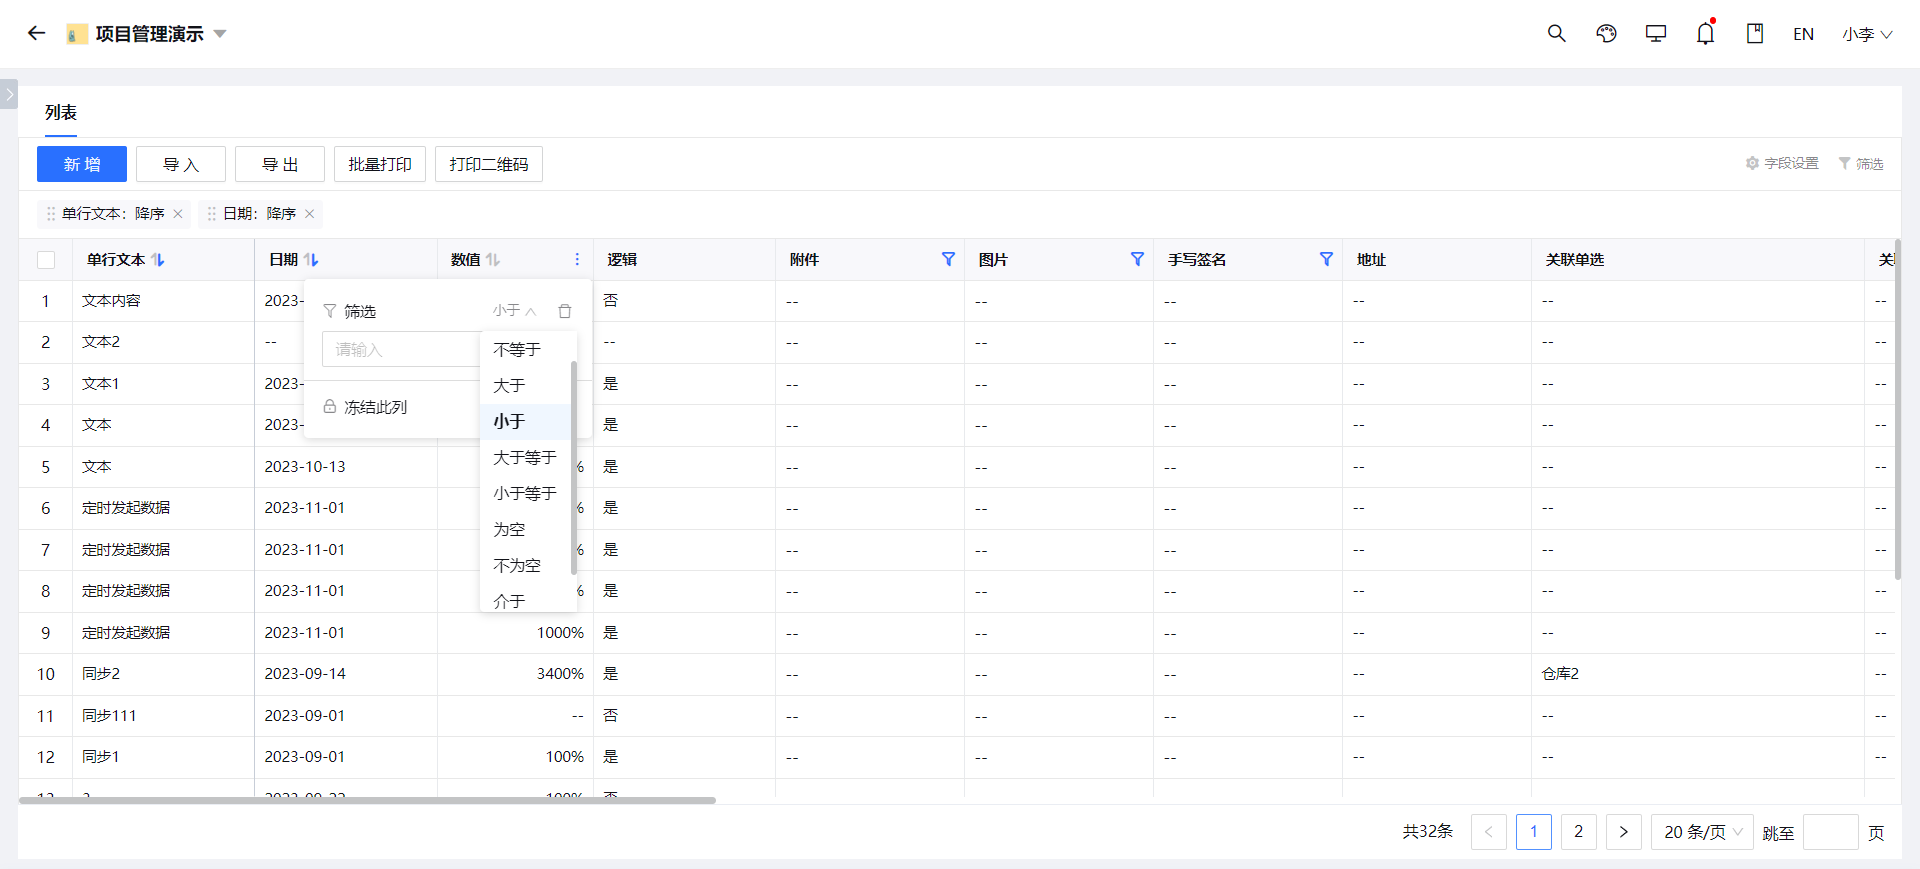1920x869 pixels.
Task: Toggle sort on 数值 column
Action: pos(493,260)
